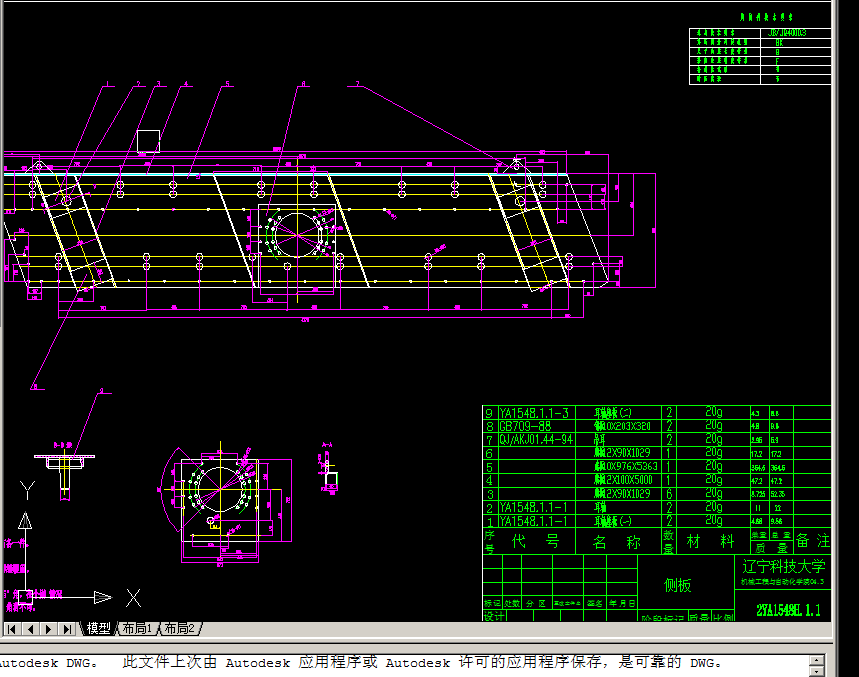This screenshot has width=859, height=677.
Task: Select leader label 5 above the drawing
Action: [x=227, y=84]
